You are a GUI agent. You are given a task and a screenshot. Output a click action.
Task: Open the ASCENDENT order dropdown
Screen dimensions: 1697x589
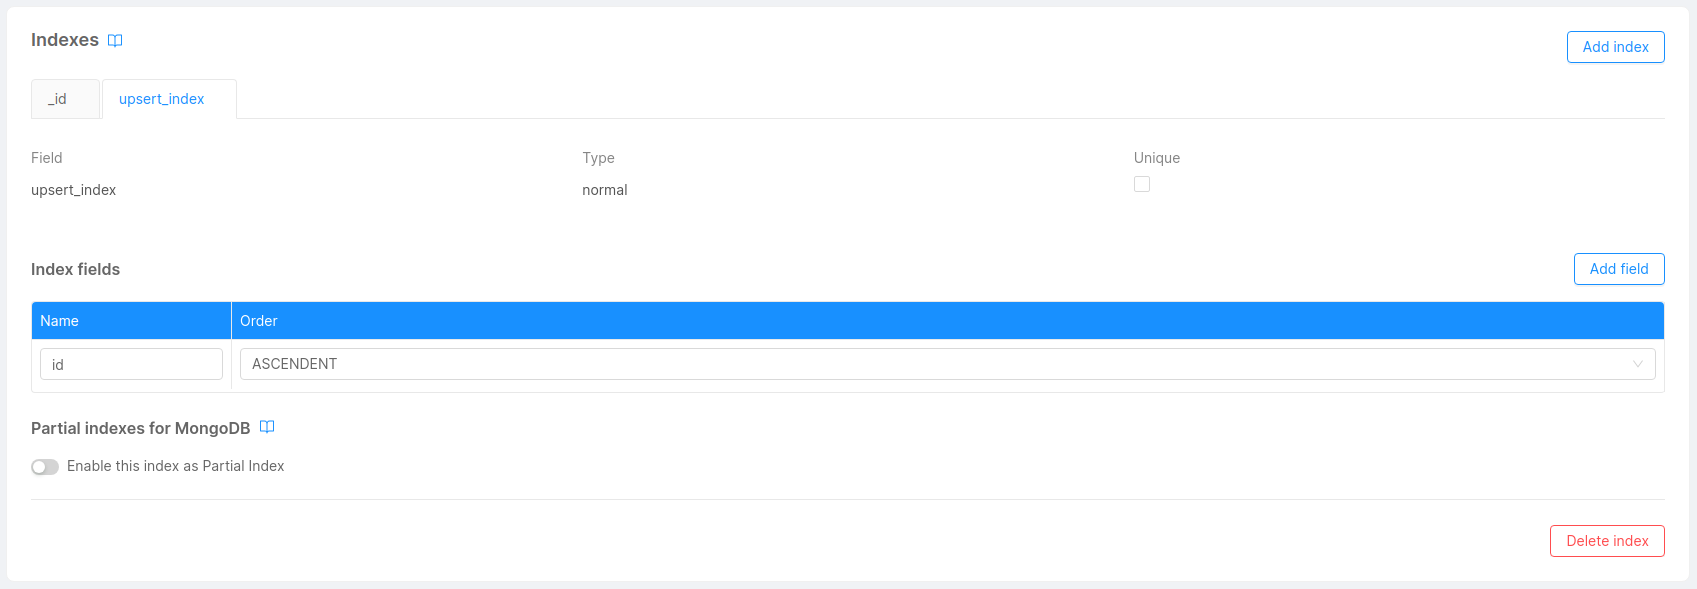click(946, 364)
